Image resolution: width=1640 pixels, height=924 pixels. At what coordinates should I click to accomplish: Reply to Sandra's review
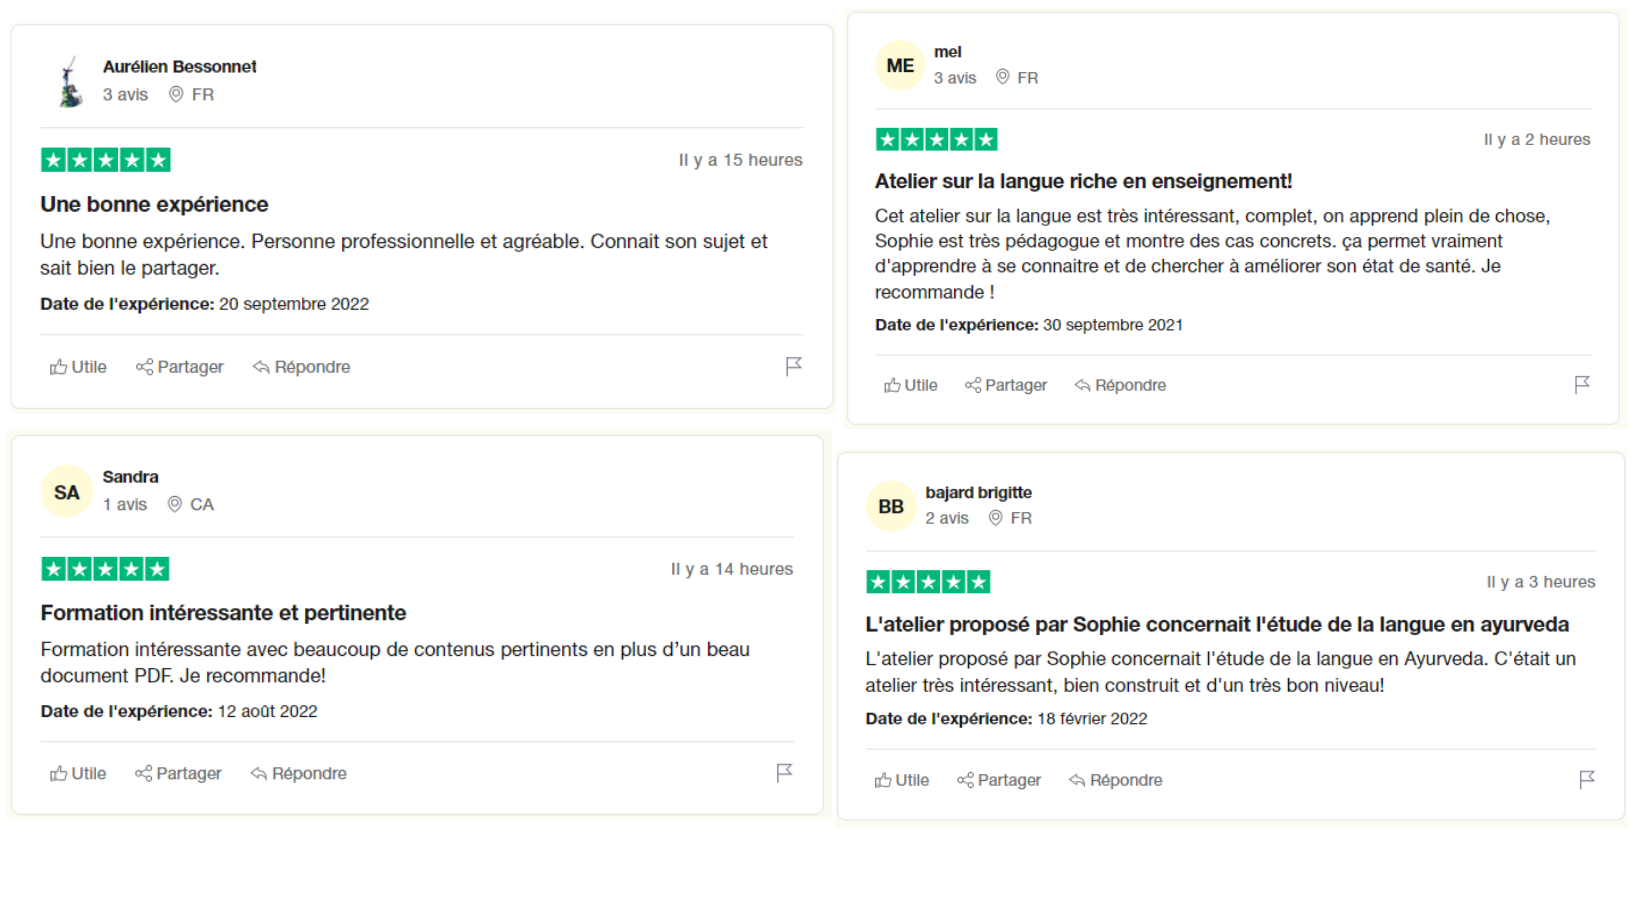tap(298, 773)
